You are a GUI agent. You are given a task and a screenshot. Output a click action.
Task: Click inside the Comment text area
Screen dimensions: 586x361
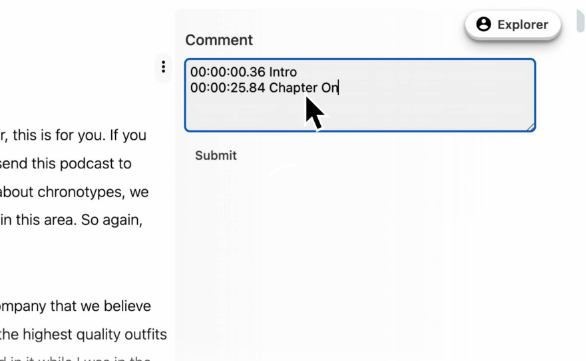[x=360, y=95]
